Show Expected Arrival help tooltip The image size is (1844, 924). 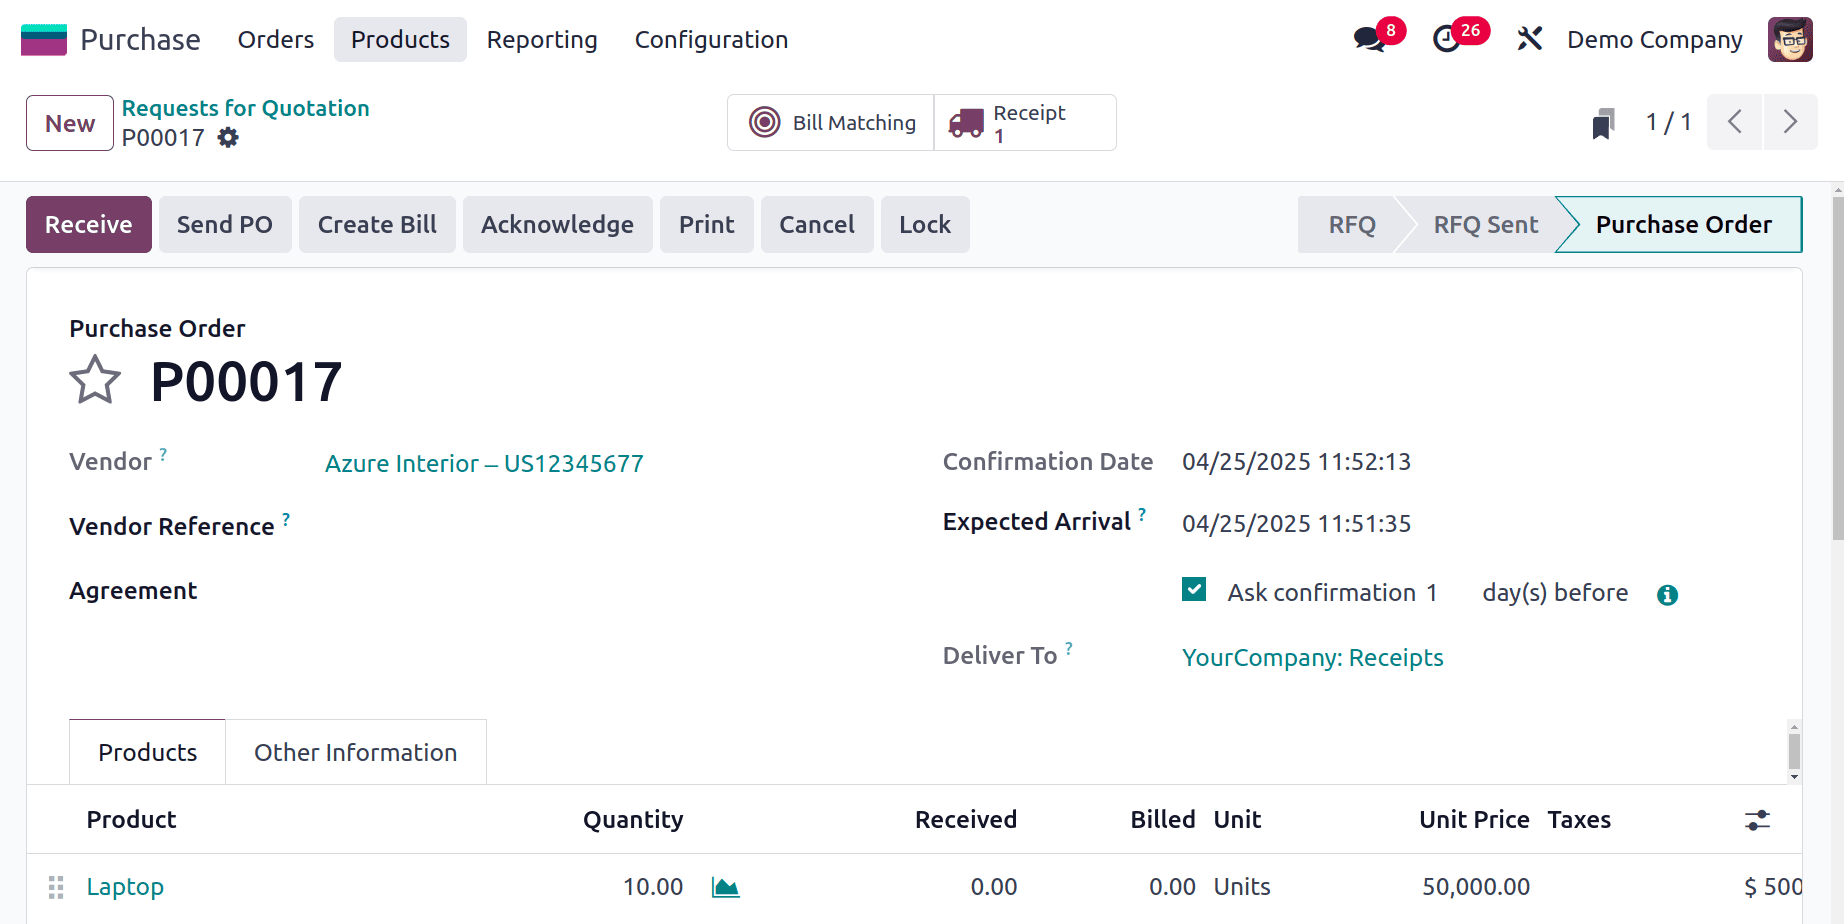(x=1142, y=514)
